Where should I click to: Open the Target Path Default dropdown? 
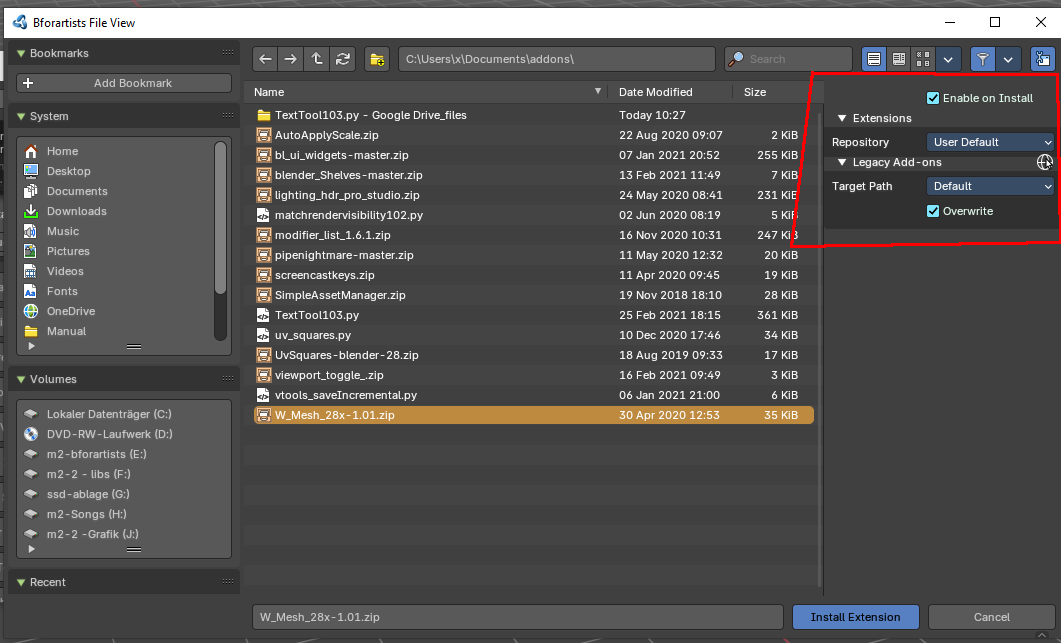[x=991, y=186]
